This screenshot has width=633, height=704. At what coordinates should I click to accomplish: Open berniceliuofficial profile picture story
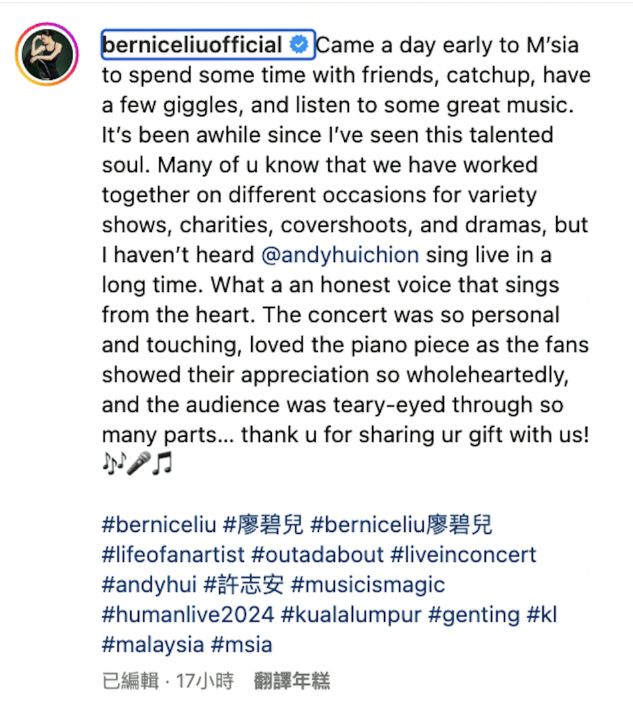[47, 54]
